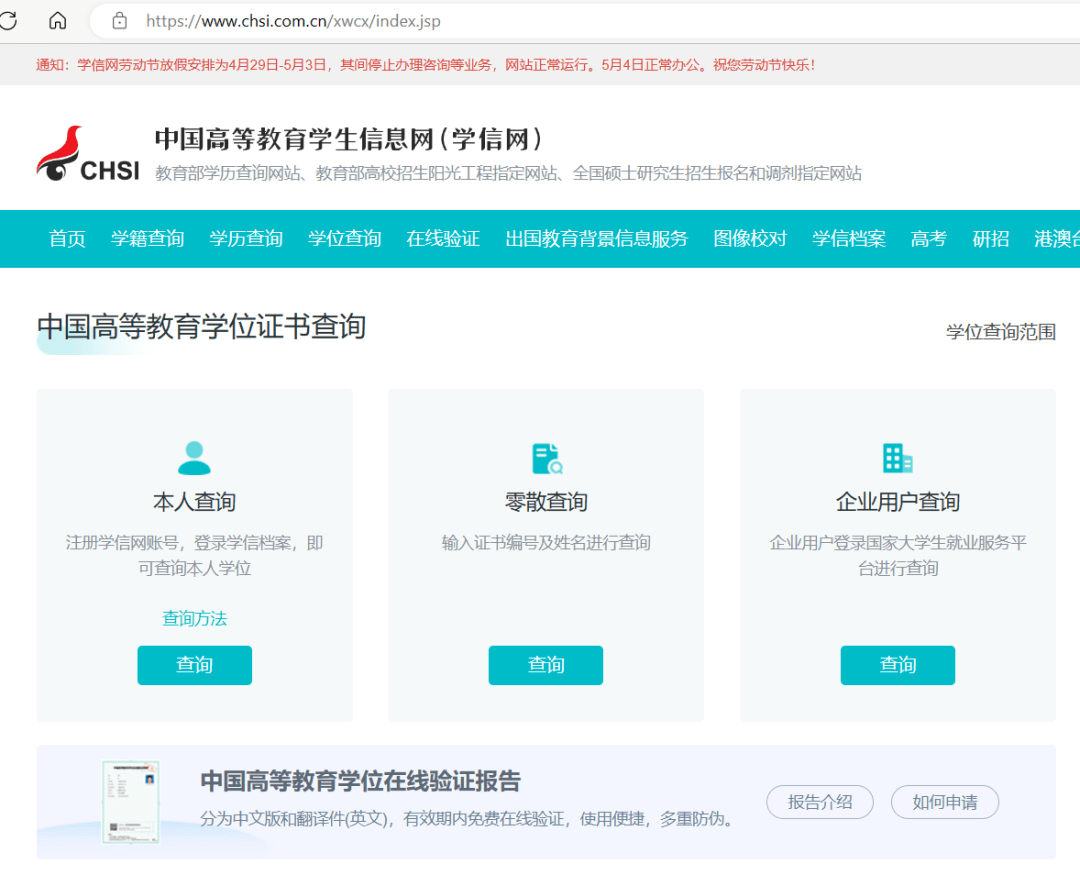The height and width of the screenshot is (886, 1080).
Task: Open the 首页 nav item
Action: tap(68, 238)
